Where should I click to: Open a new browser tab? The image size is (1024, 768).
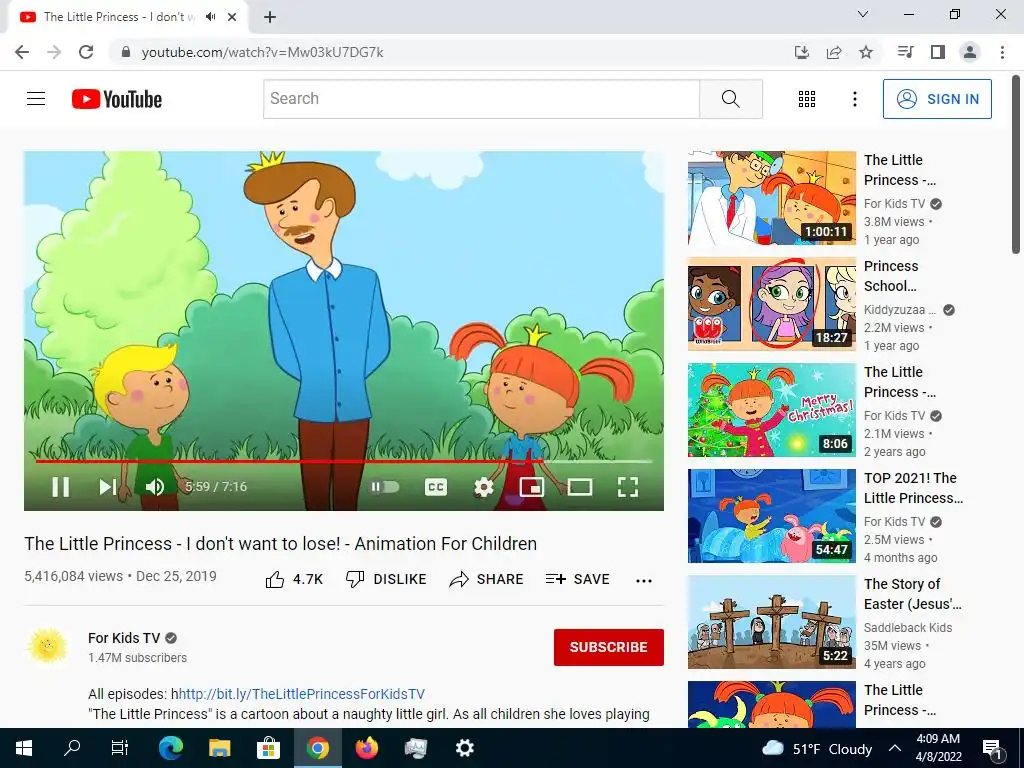tap(270, 17)
